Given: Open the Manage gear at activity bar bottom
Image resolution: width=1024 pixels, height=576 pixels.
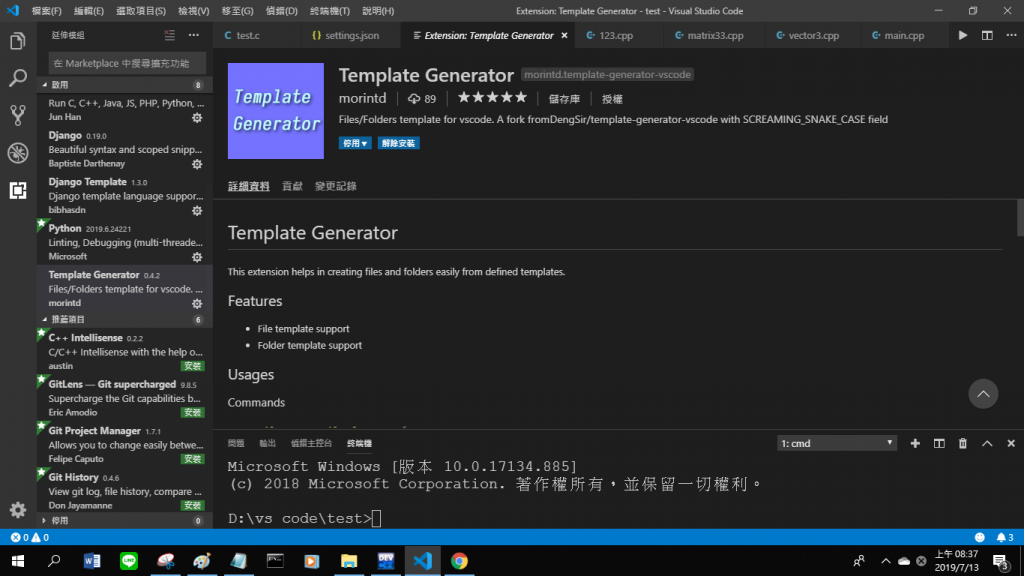Looking at the screenshot, I should point(18,509).
